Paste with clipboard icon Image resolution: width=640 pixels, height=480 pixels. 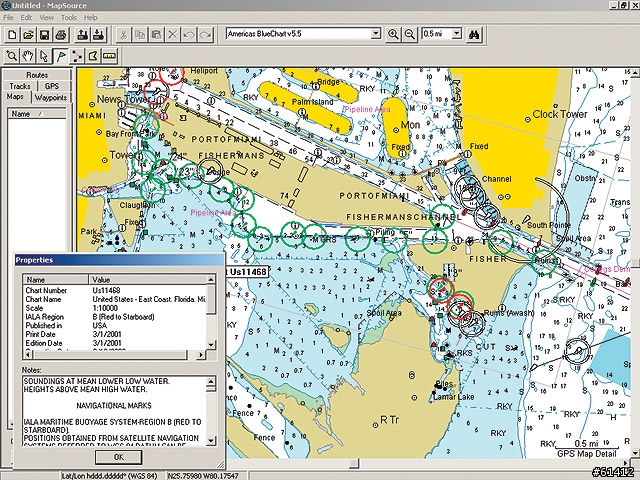(156, 35)
